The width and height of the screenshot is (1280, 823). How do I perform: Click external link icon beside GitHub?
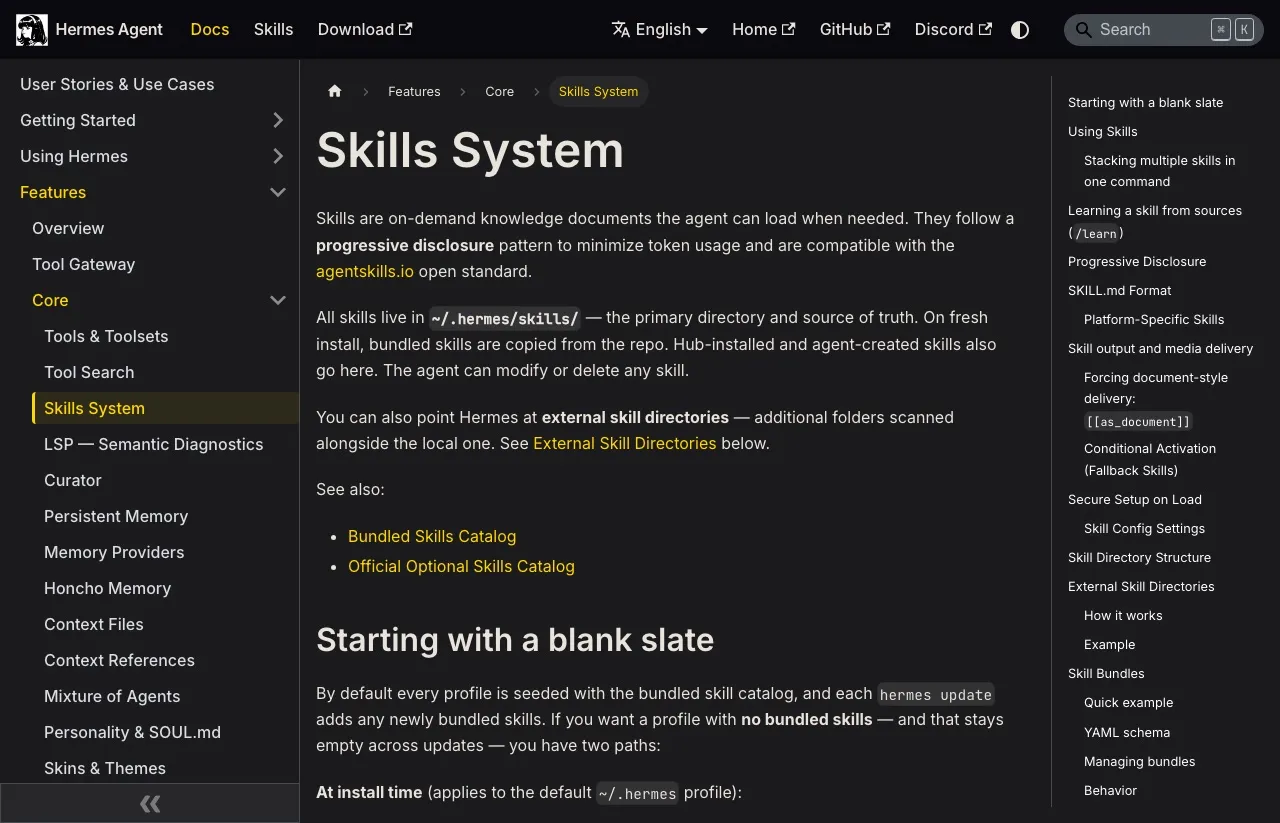(x=884, y=29)
